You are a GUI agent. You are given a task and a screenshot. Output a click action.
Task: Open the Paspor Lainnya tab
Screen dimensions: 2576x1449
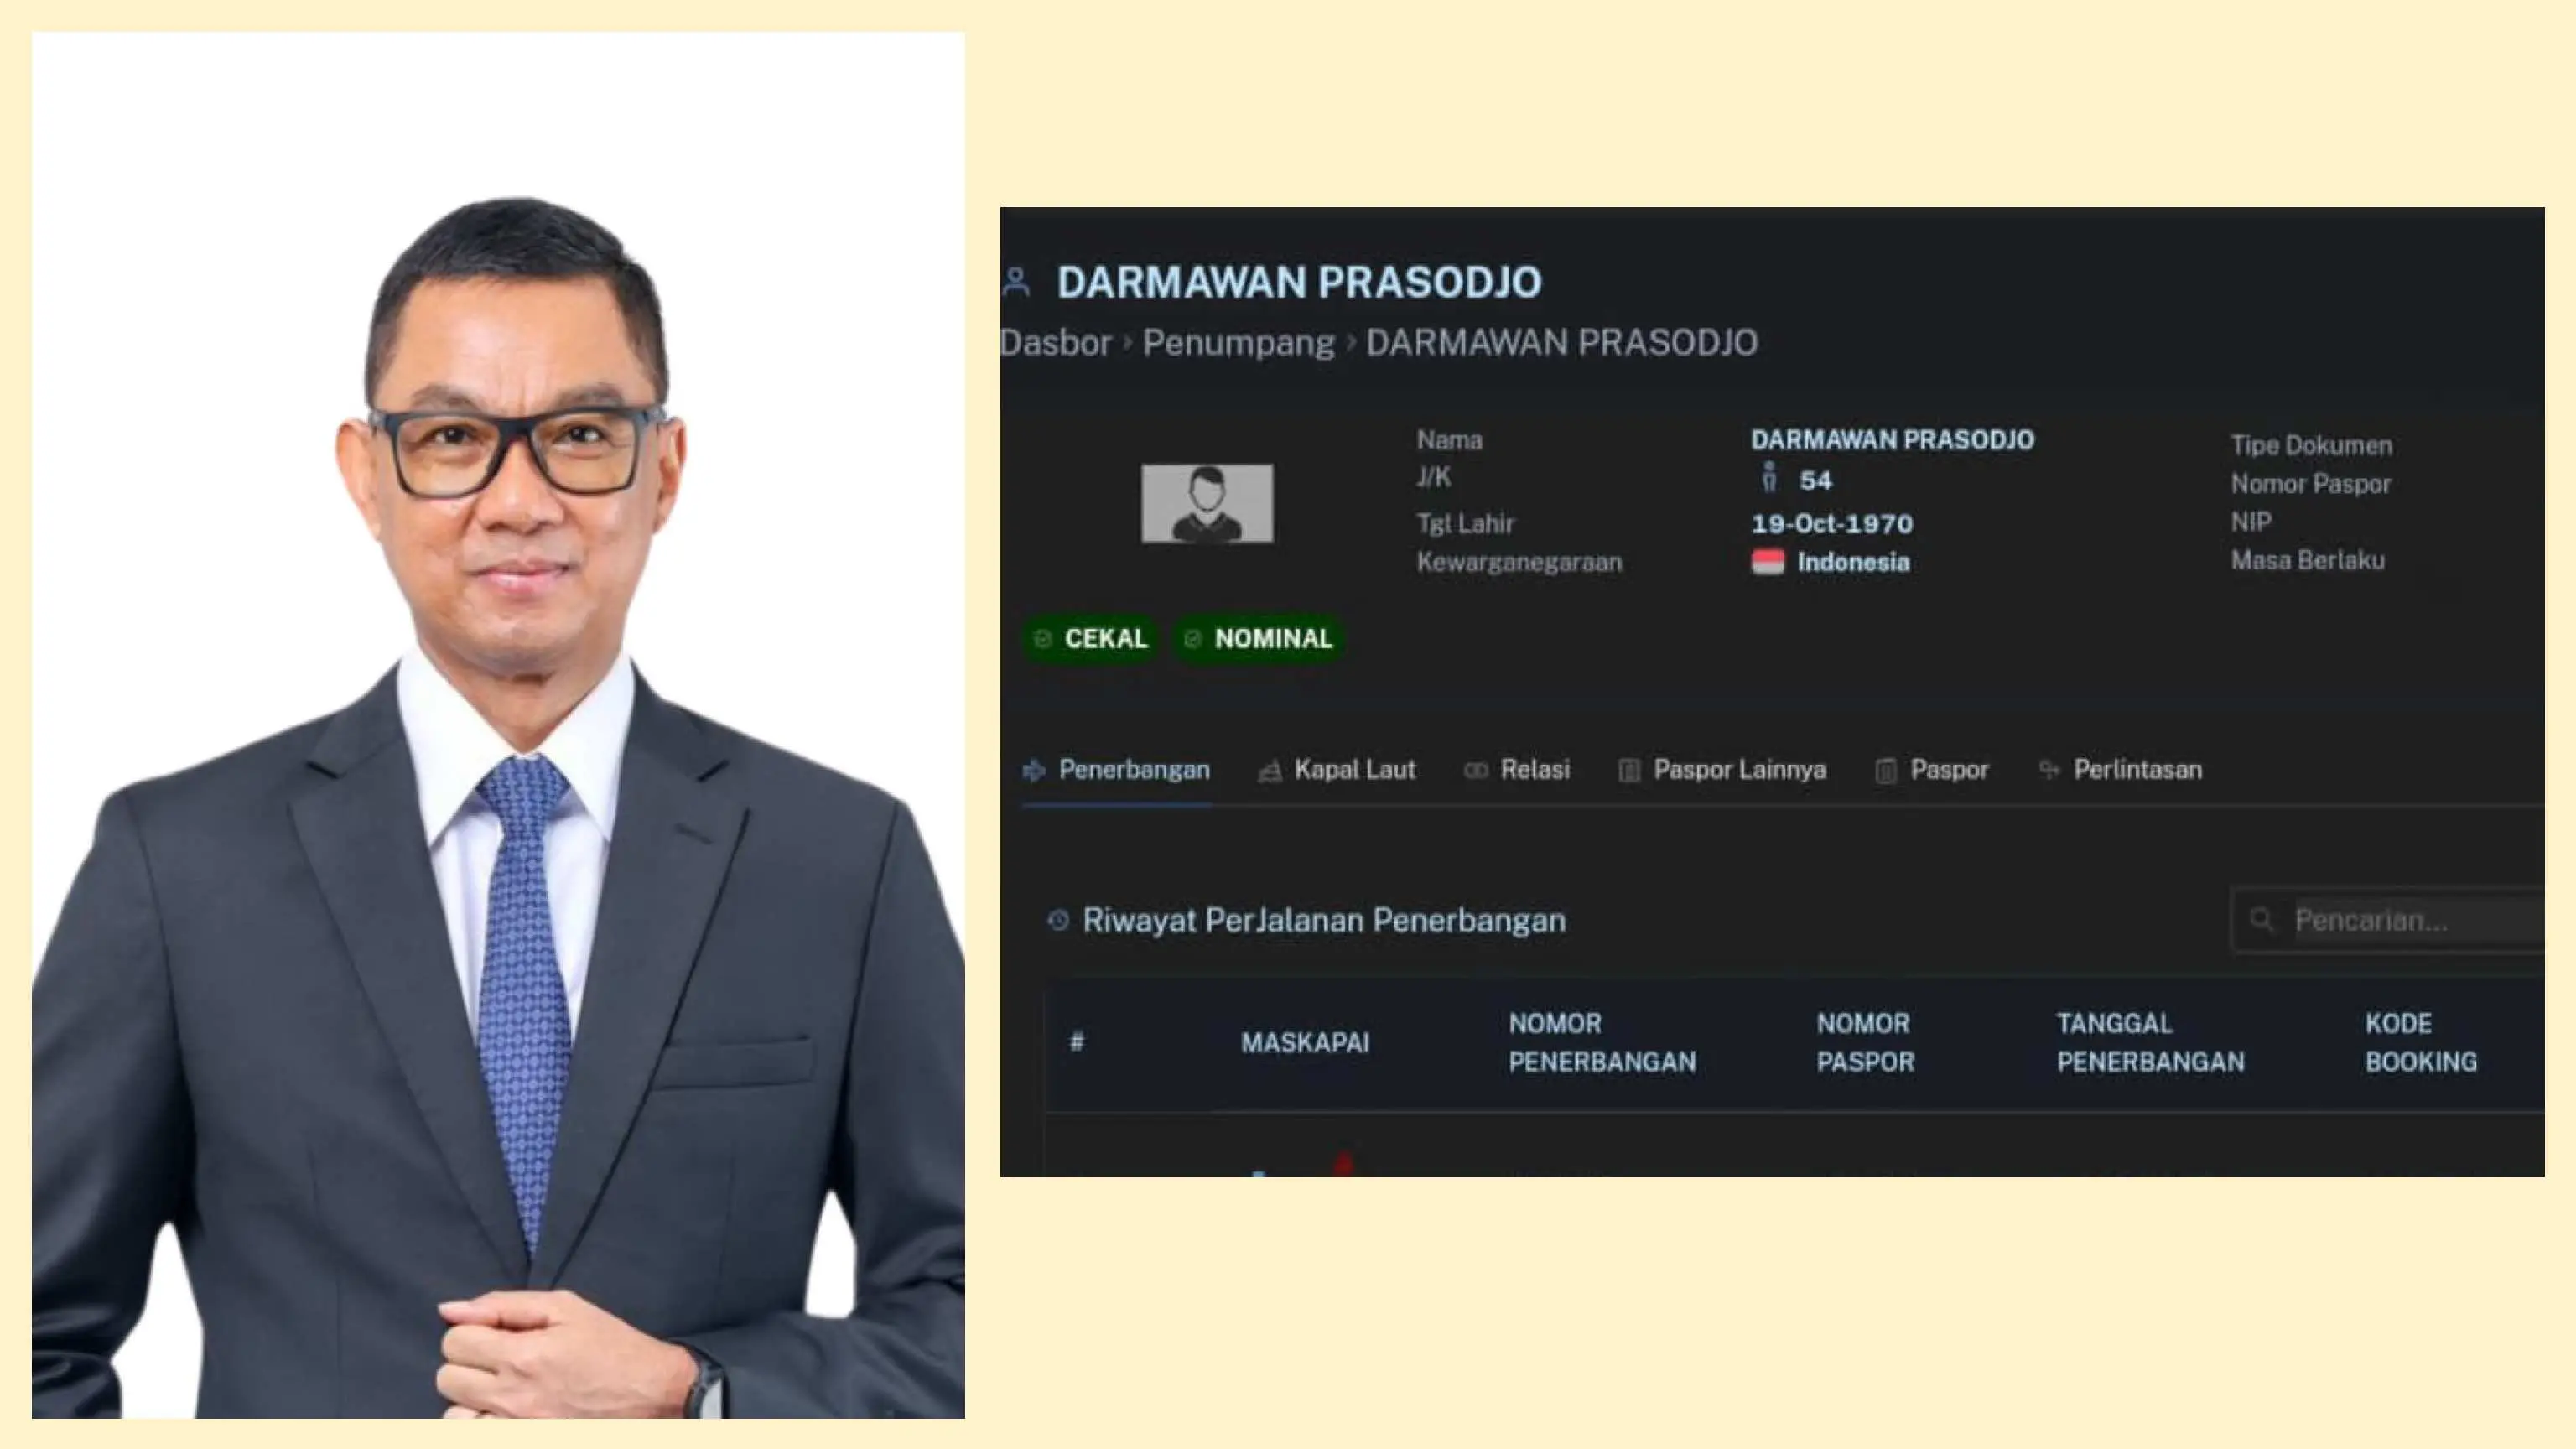[1722, 770]
